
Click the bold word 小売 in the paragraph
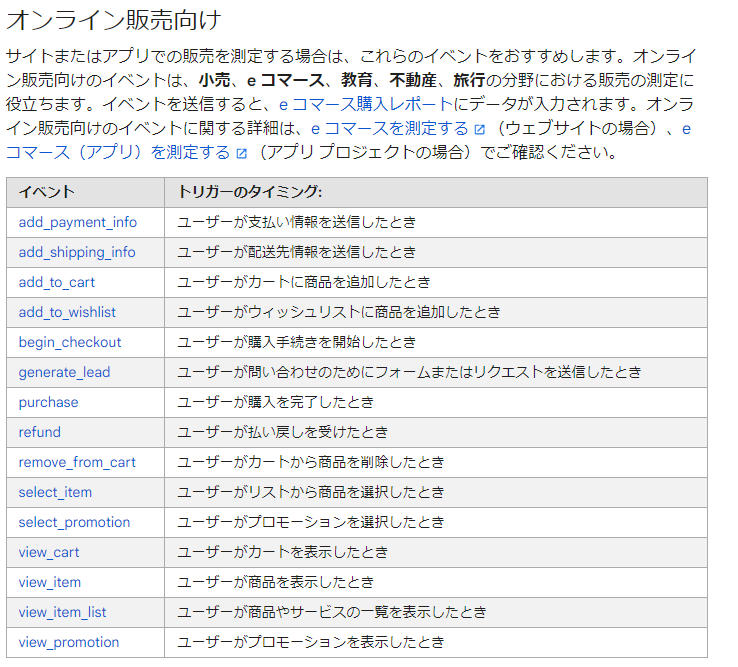215,80
